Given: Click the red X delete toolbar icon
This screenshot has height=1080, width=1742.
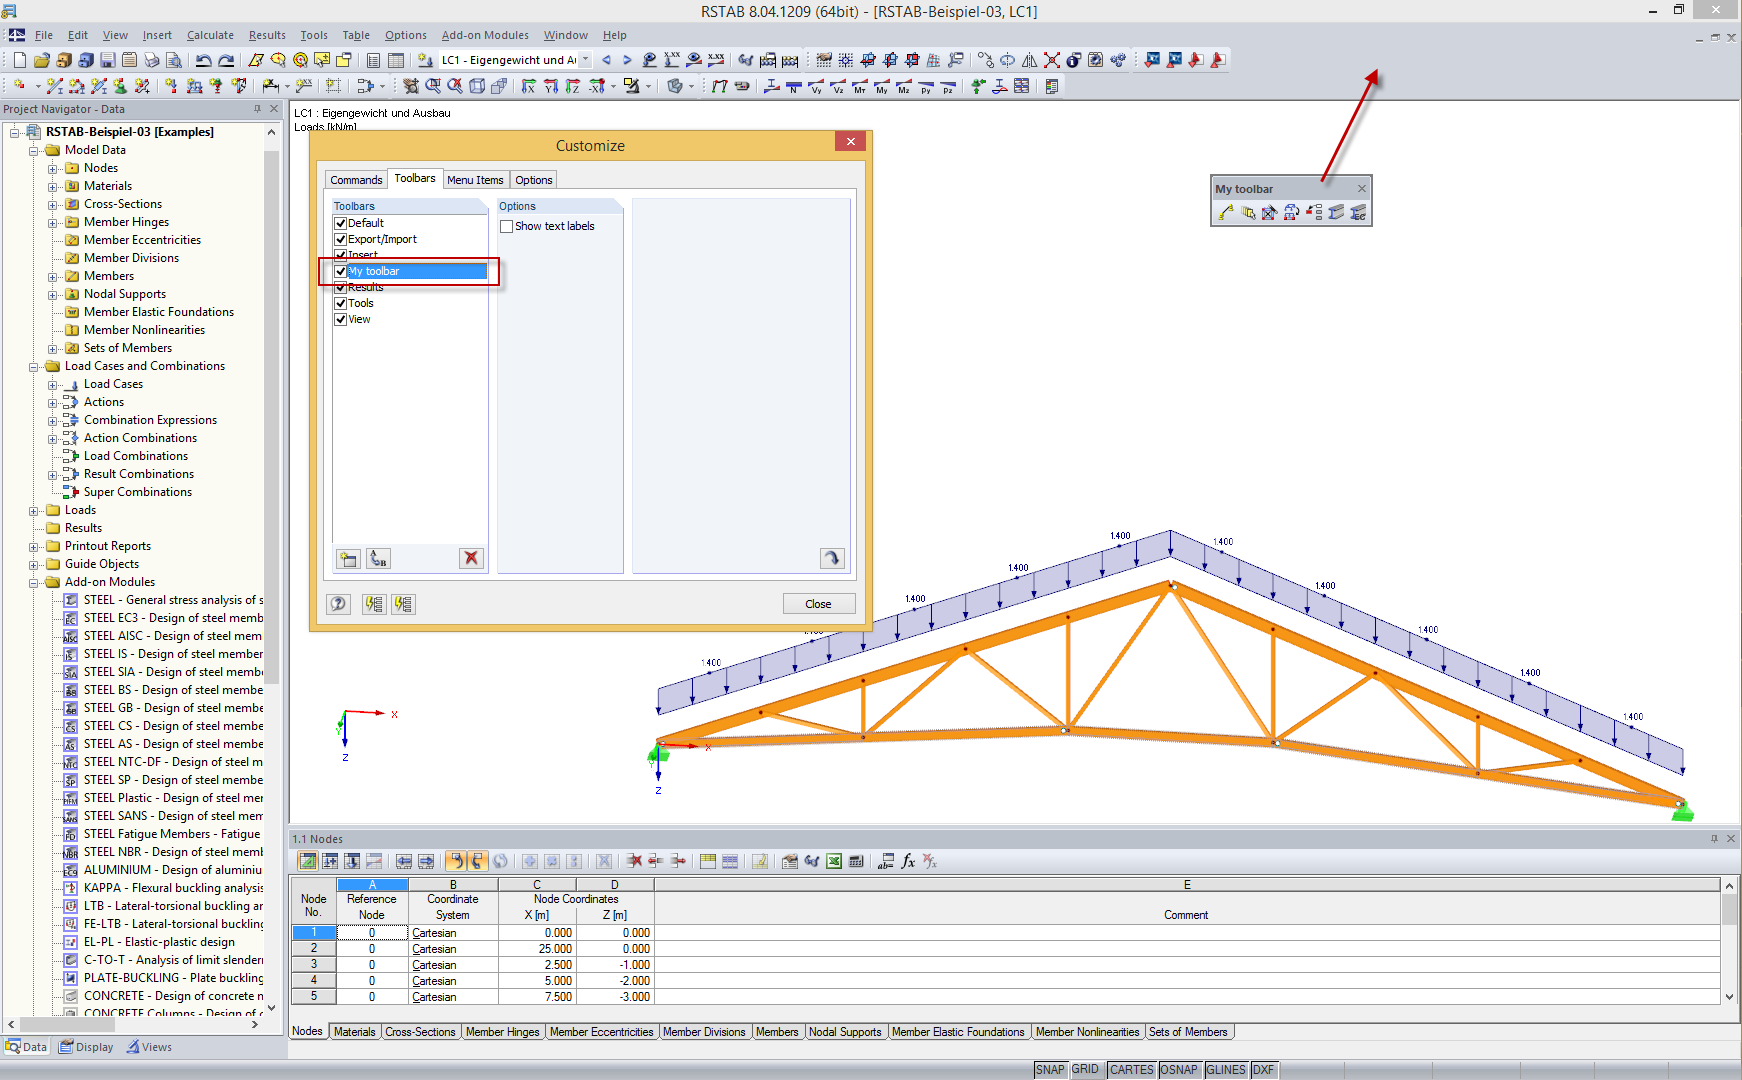Looking at the screenshot, I should tap(1052, 60).
